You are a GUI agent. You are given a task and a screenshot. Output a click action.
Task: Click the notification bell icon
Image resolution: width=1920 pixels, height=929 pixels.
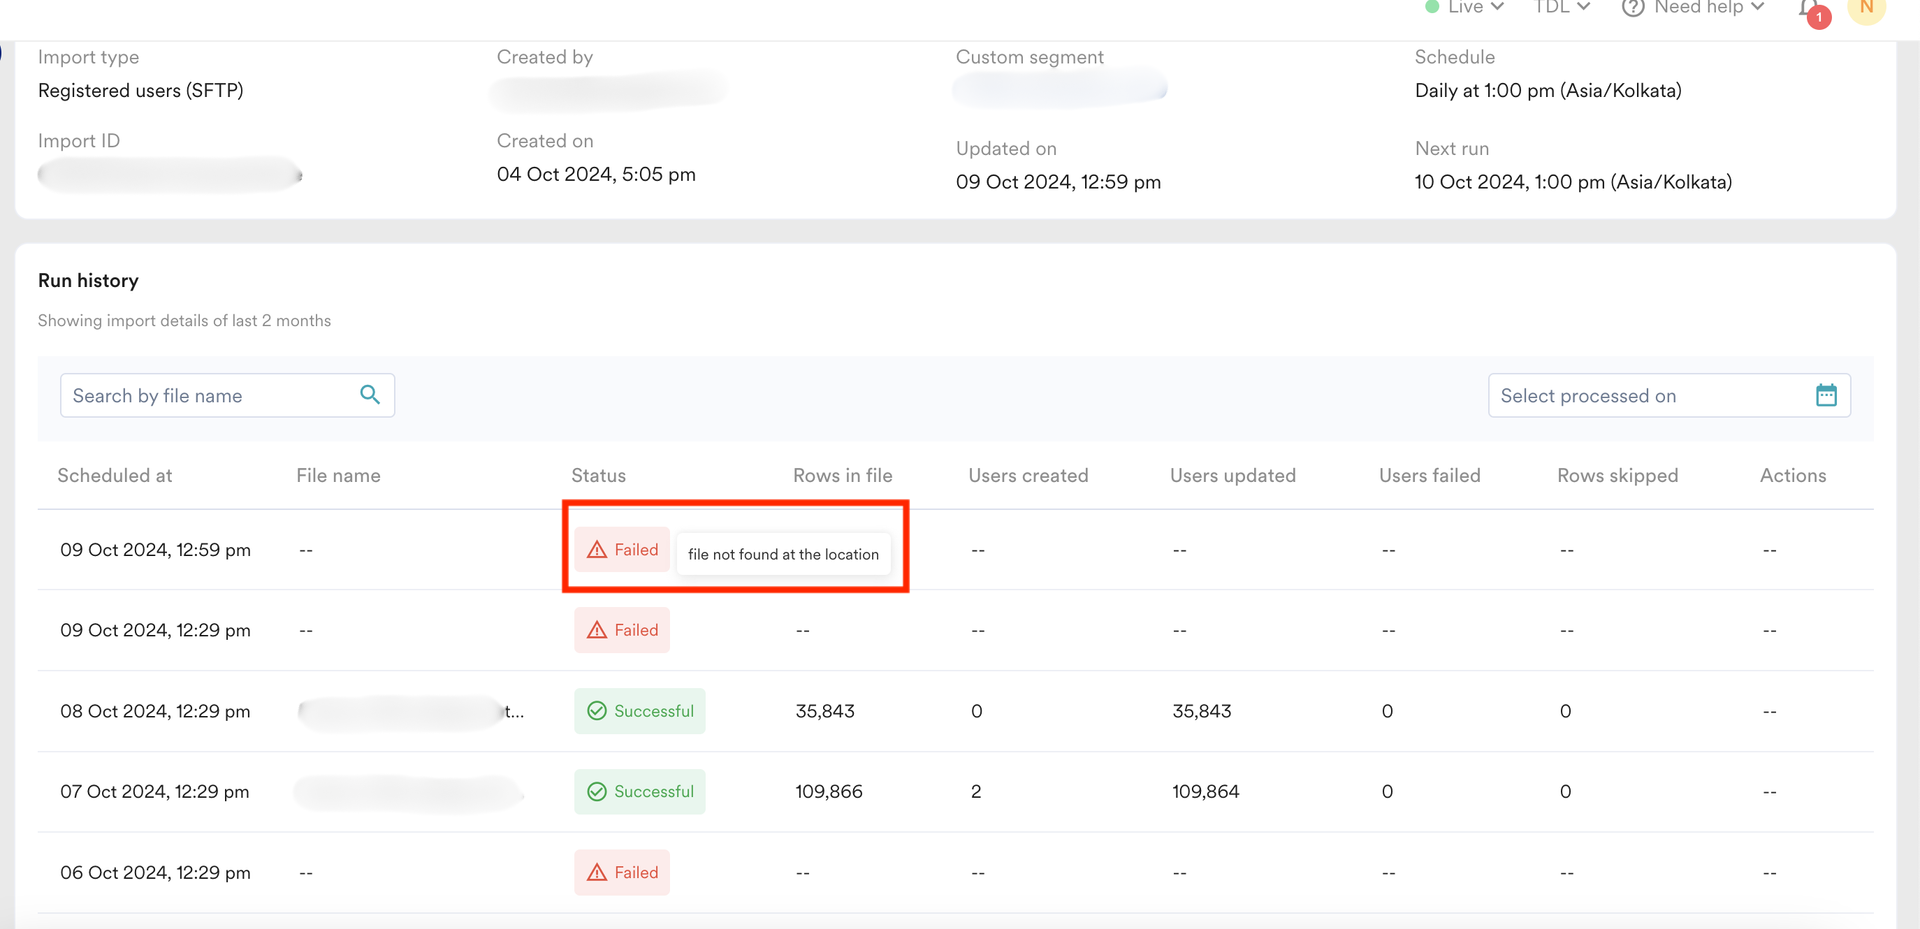pos(1808,8)
